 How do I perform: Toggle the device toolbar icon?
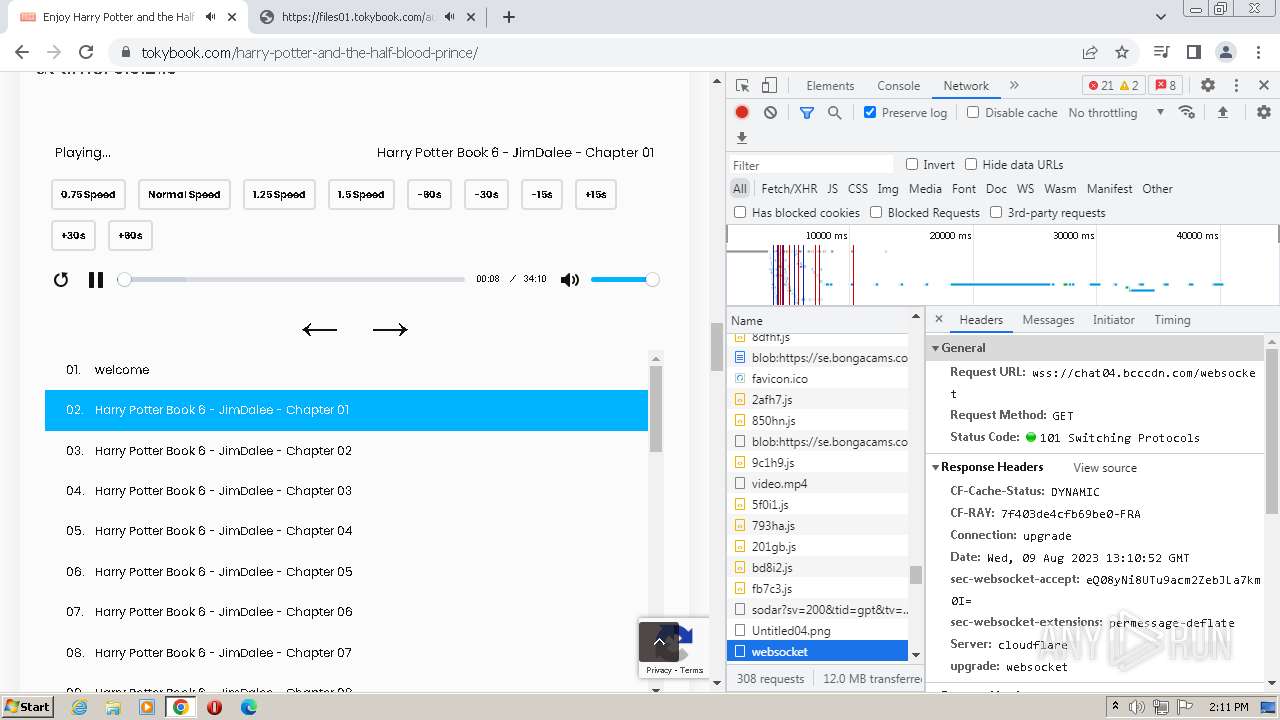pyautogui.click(x=769, y=86)
